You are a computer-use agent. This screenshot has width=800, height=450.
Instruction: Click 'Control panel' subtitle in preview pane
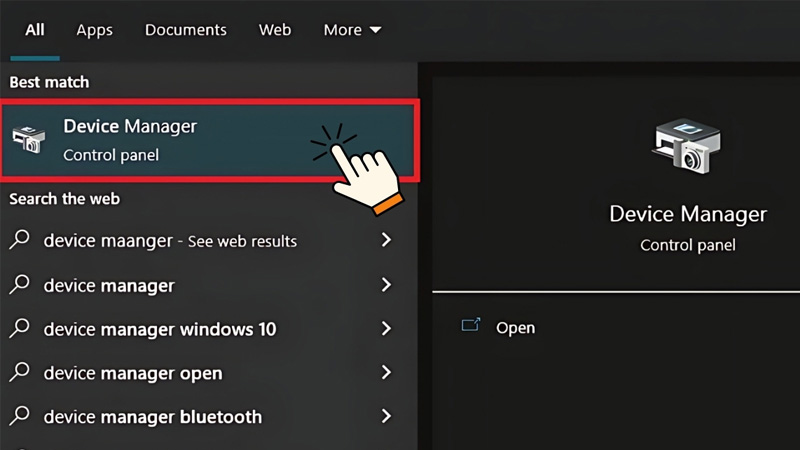coord(688,245)
